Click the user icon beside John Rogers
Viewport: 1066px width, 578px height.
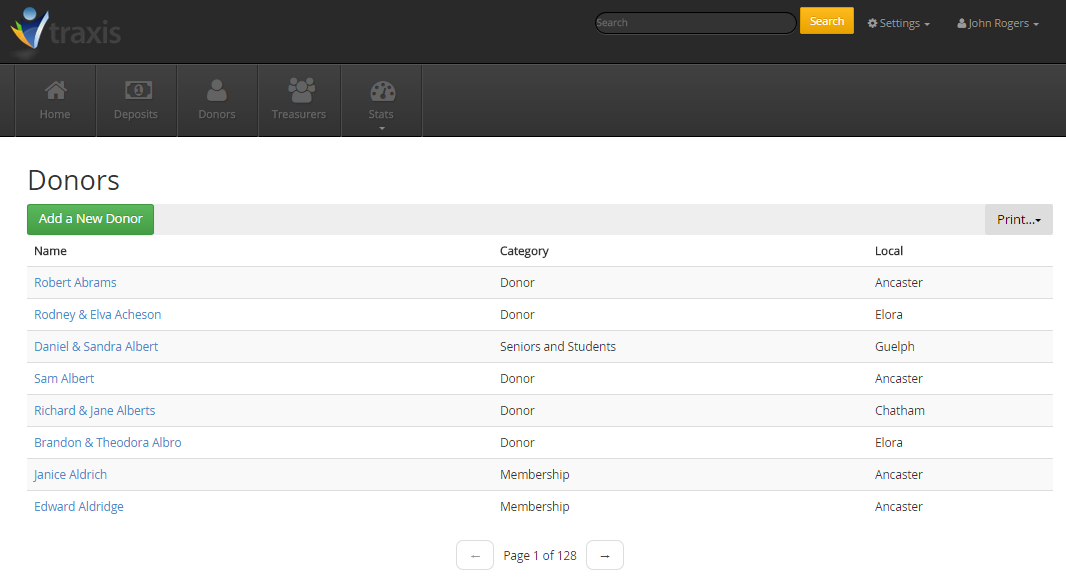pyautogui.click(x=962, y=23)
